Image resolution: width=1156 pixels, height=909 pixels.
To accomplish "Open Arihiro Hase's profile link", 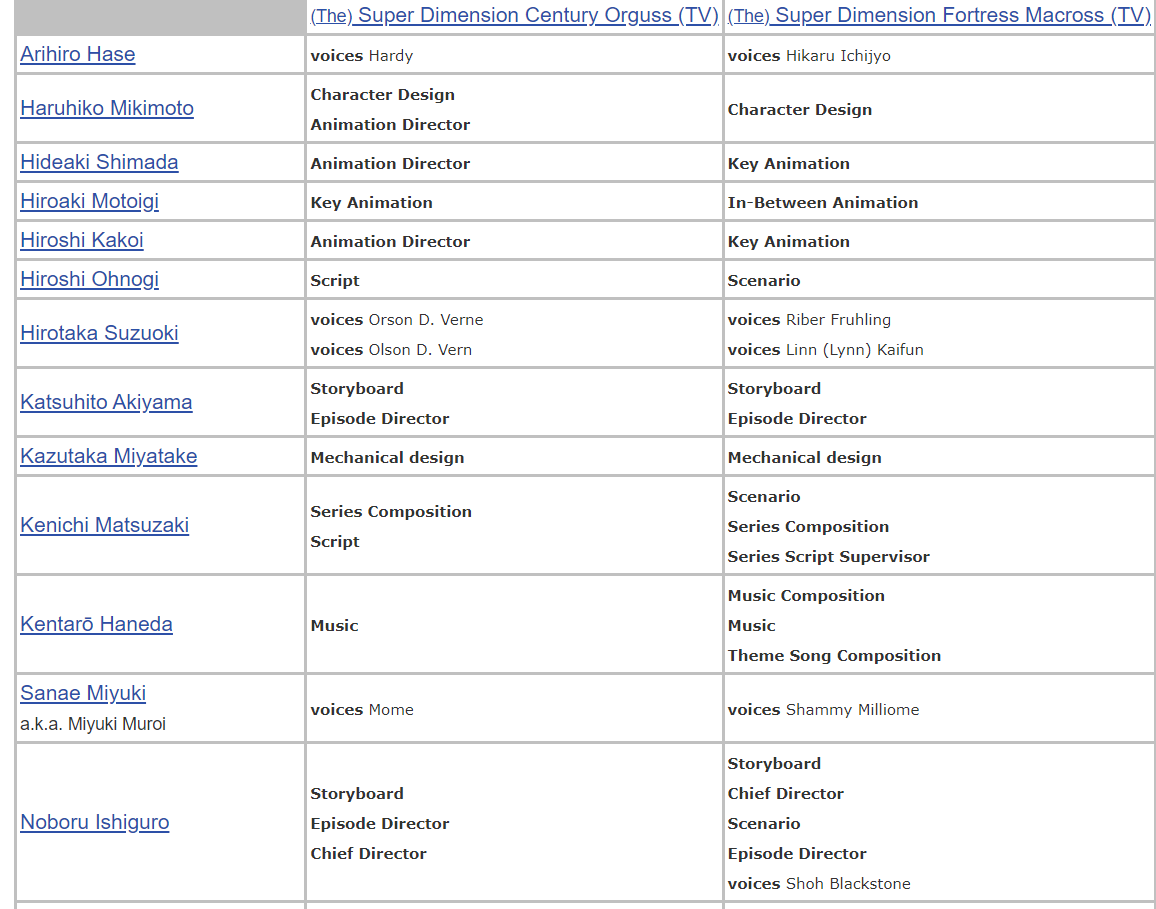I will (77, 55).
